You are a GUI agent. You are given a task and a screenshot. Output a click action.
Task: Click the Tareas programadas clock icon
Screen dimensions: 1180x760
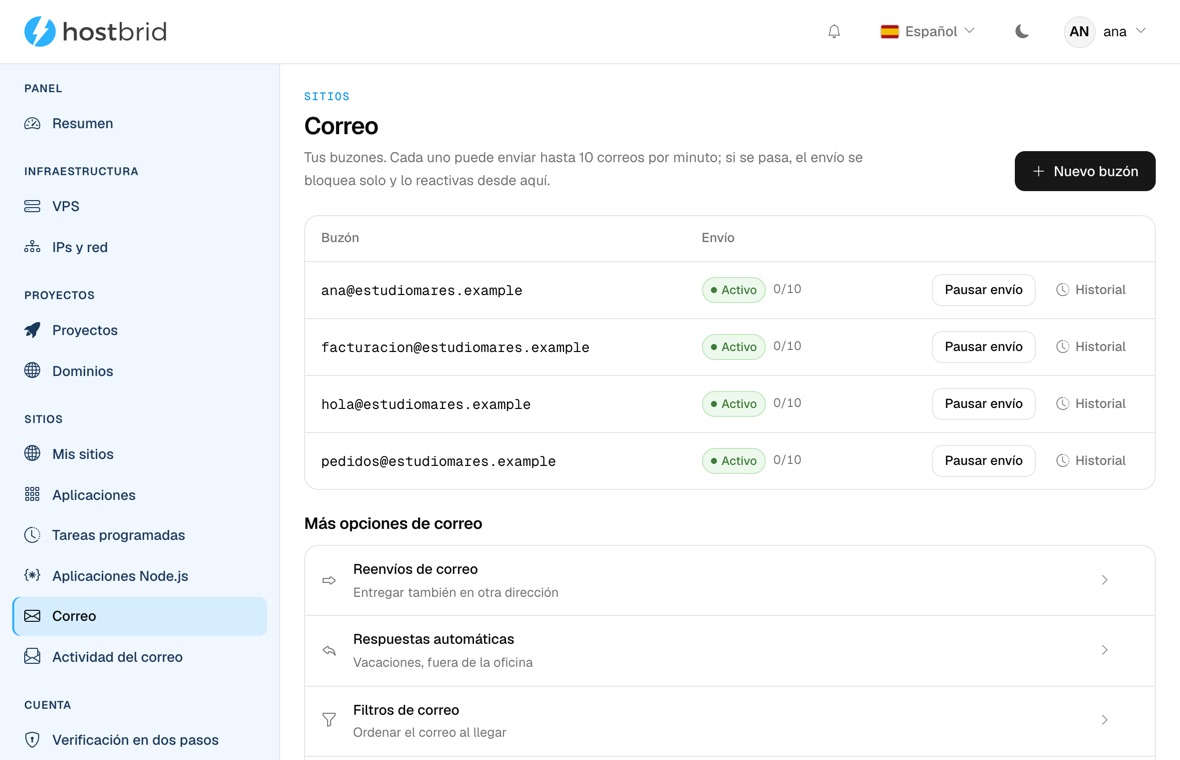pos(32,535)
